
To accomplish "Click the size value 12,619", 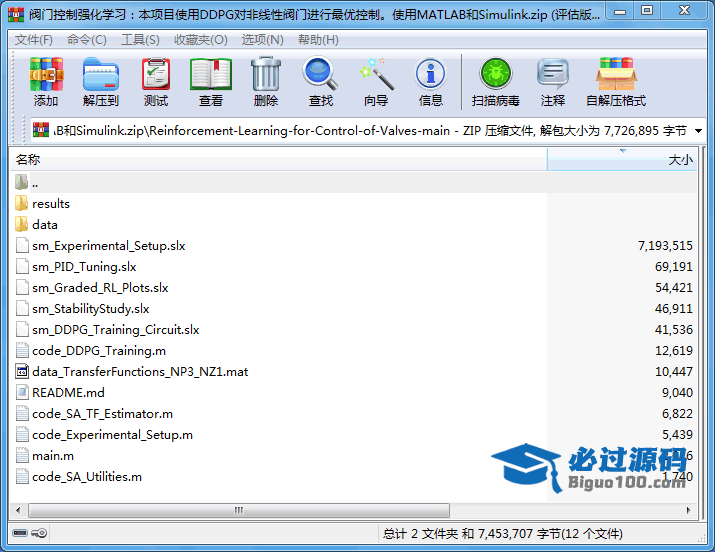I will coord(674,351).
